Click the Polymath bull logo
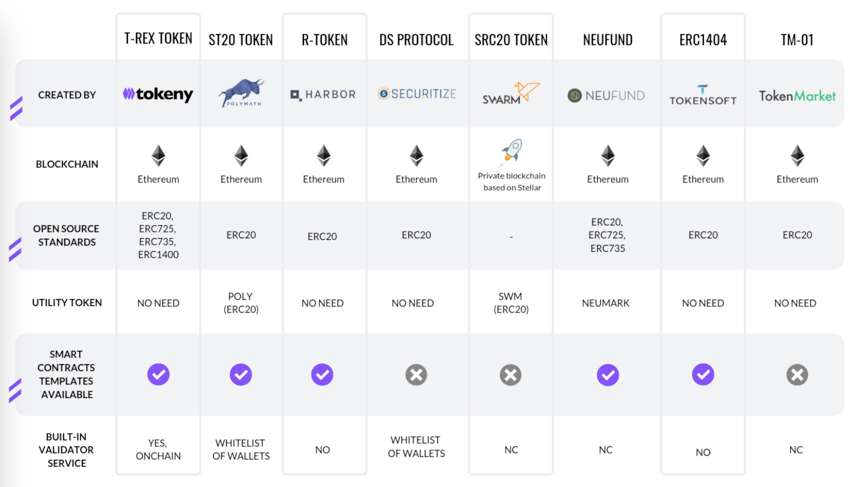The image size is (858, 487). (241, 92)
